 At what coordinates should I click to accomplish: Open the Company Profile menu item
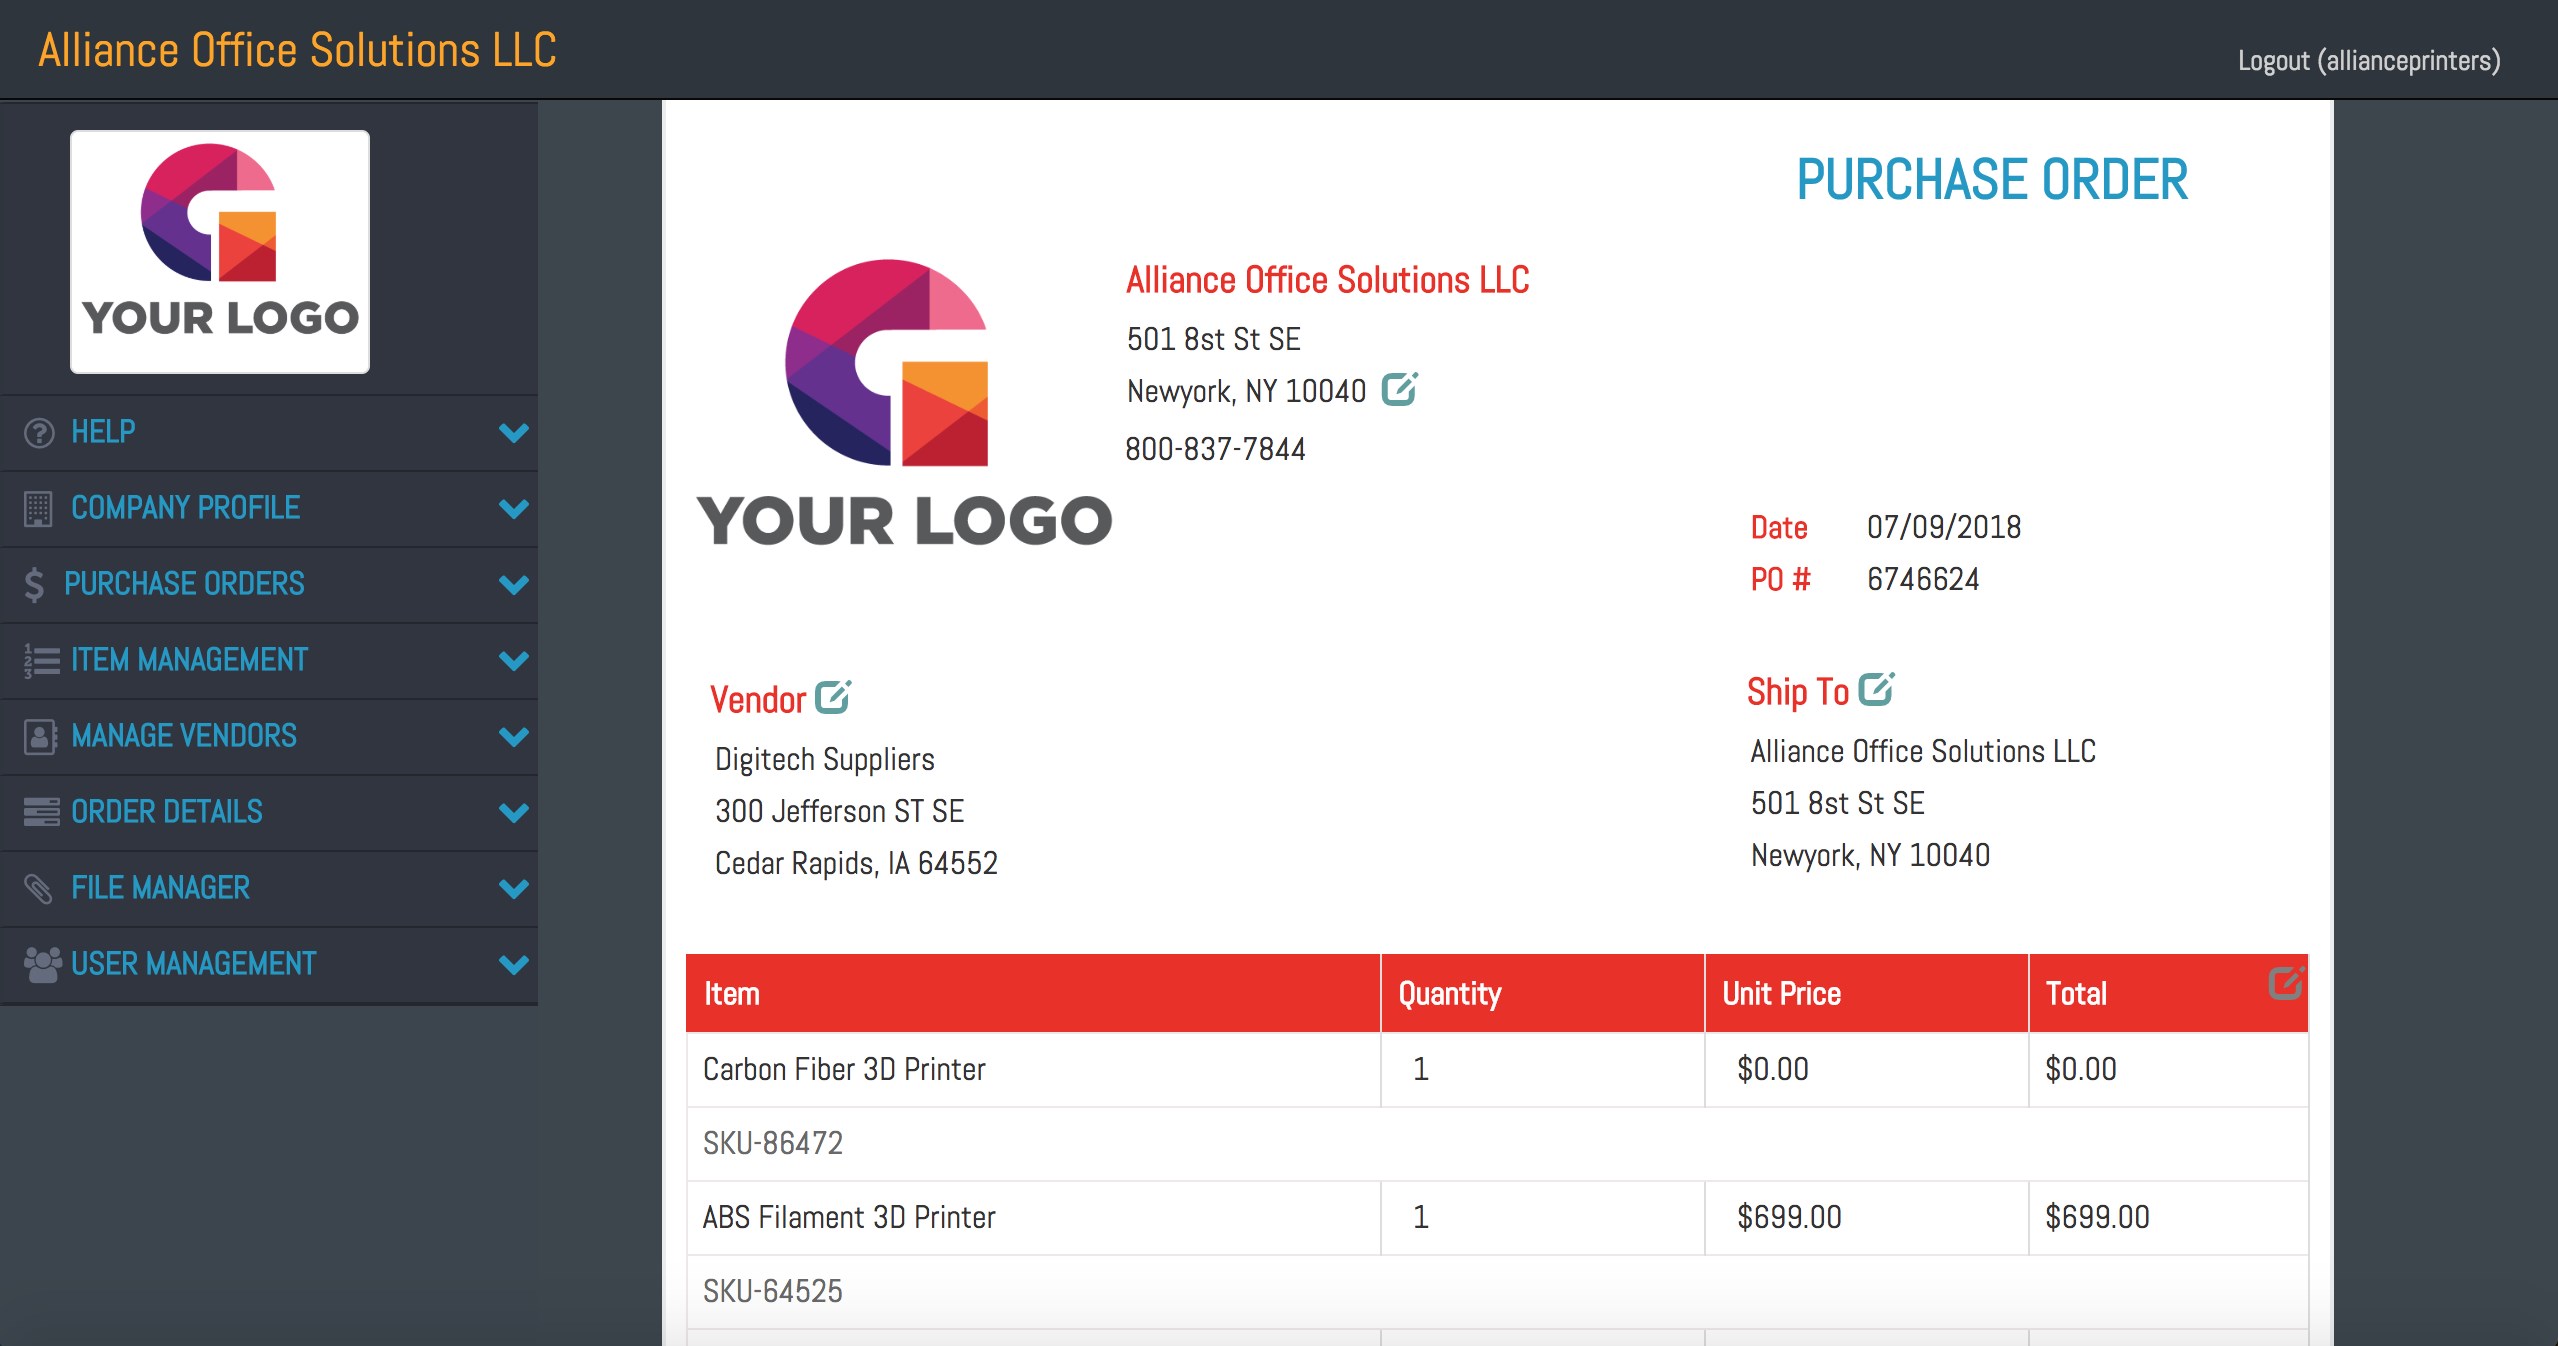[x=185, y=508]
